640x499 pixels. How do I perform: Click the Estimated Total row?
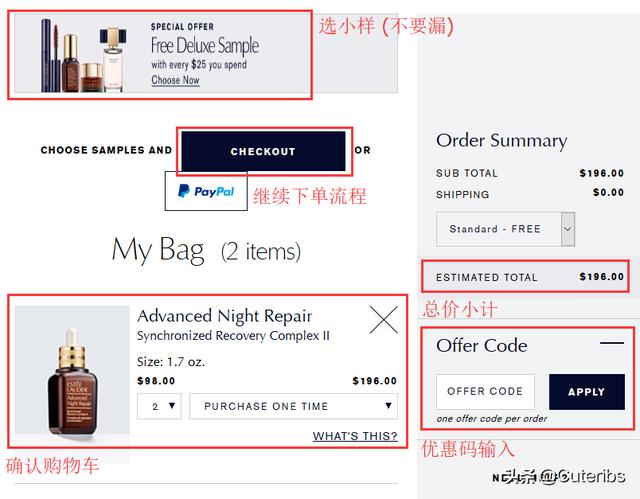[525, 277]
